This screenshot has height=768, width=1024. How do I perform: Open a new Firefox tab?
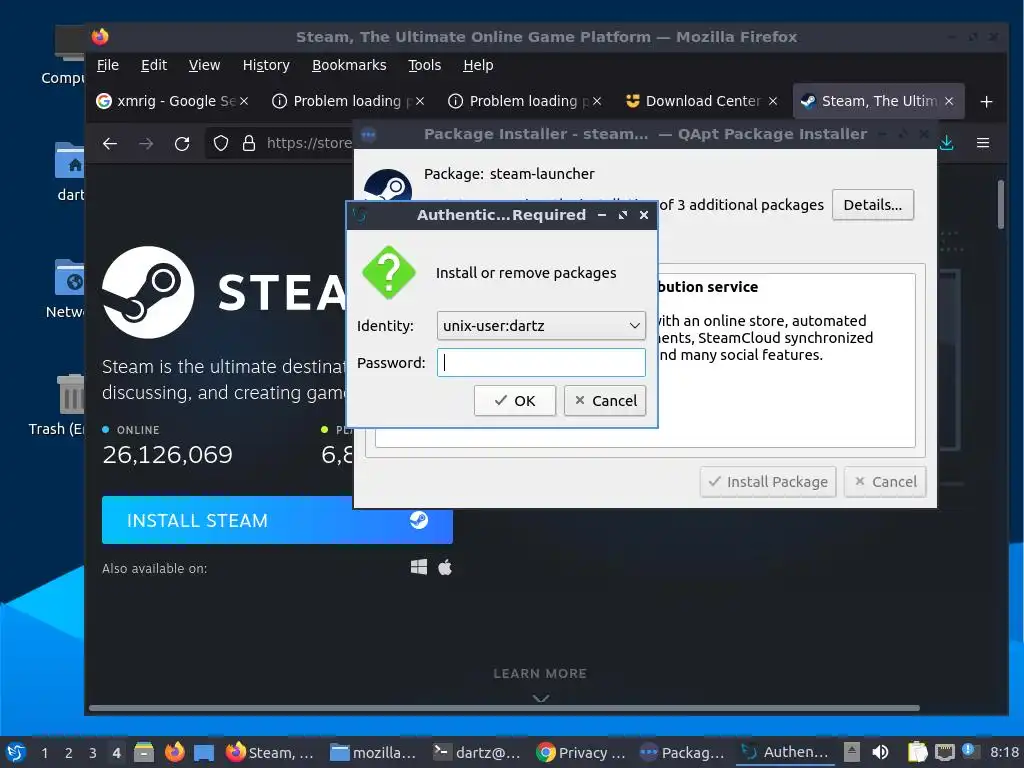986,102
